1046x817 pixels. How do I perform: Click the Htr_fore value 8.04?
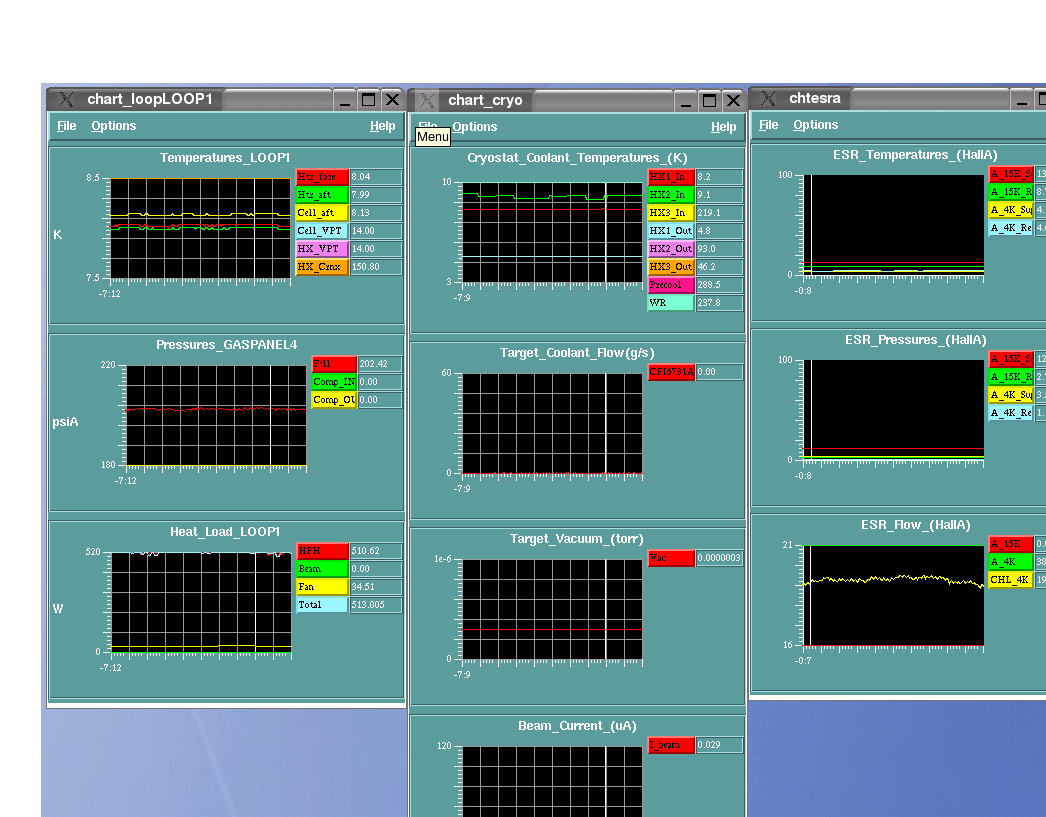[x=376, y=177]
